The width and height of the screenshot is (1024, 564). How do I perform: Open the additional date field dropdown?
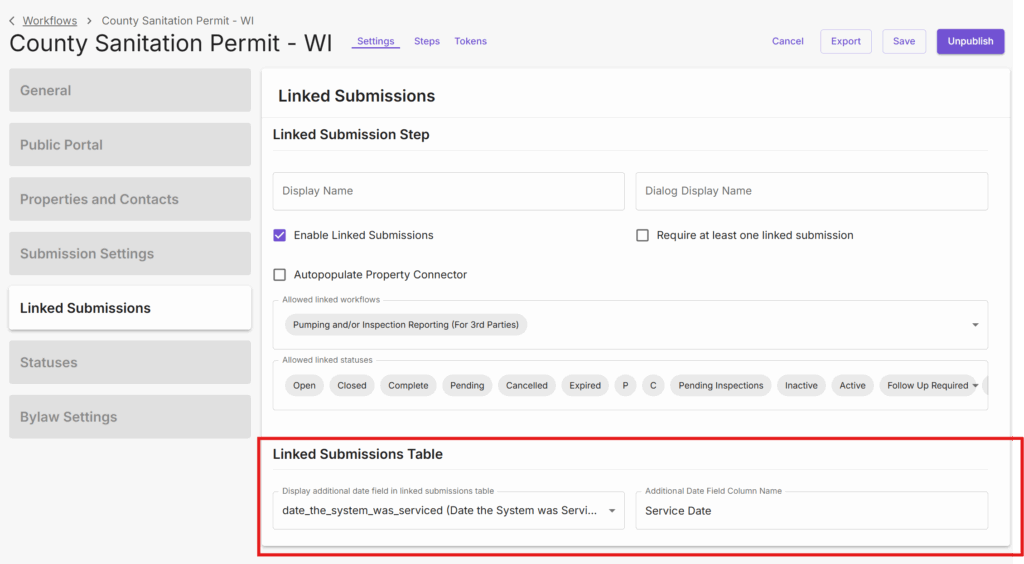click(612, 510)
